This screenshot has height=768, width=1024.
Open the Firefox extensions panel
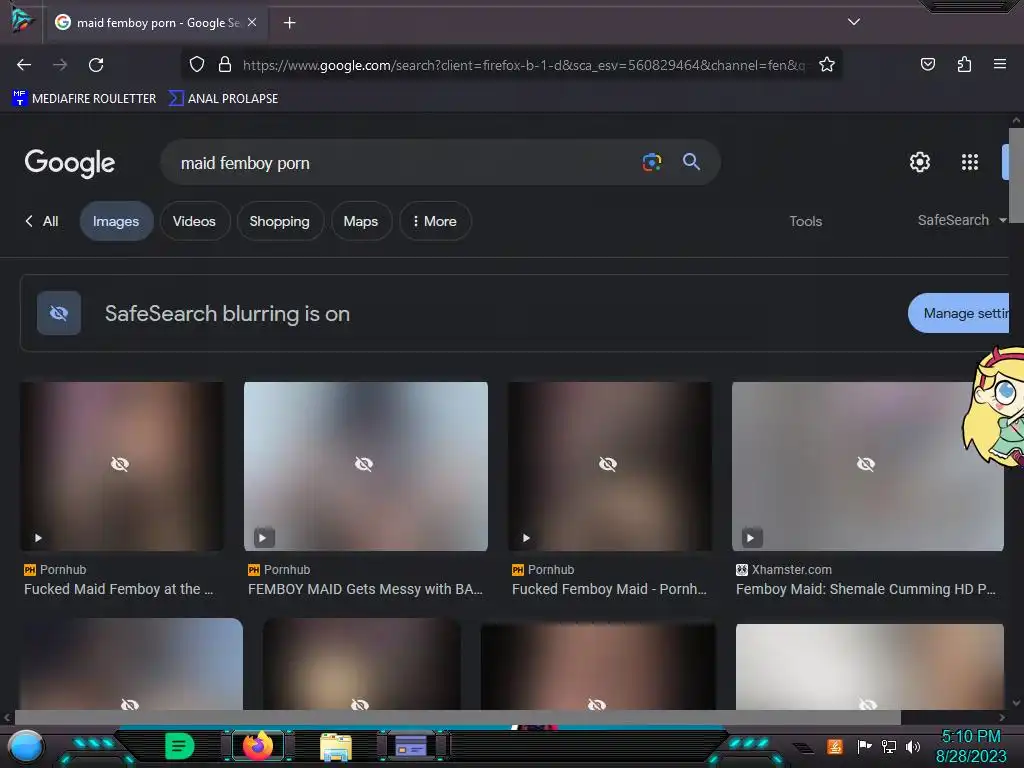[964, 65]
